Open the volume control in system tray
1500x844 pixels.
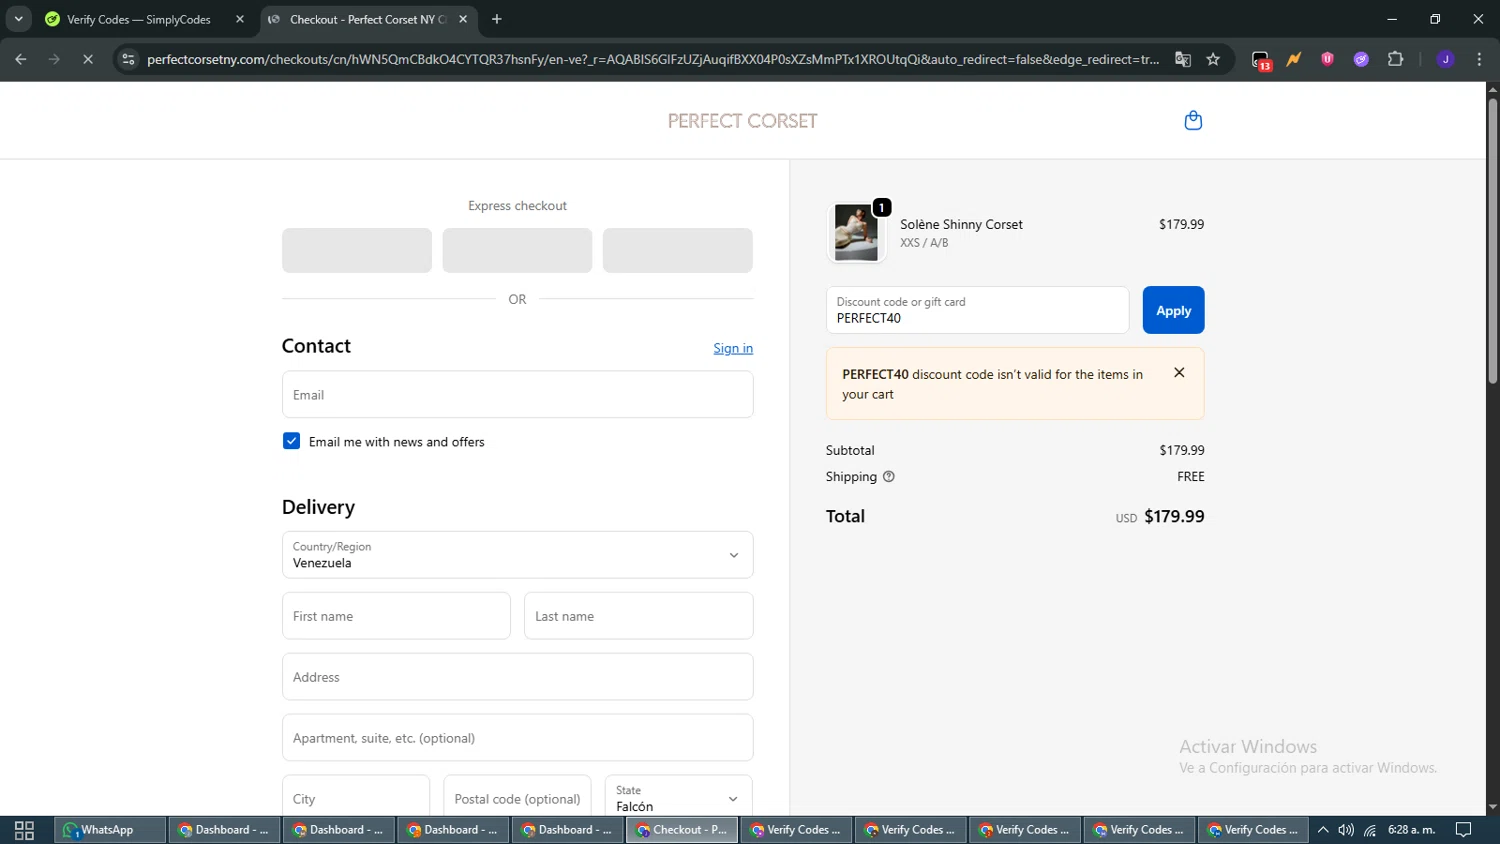(x=1346, y=830)
